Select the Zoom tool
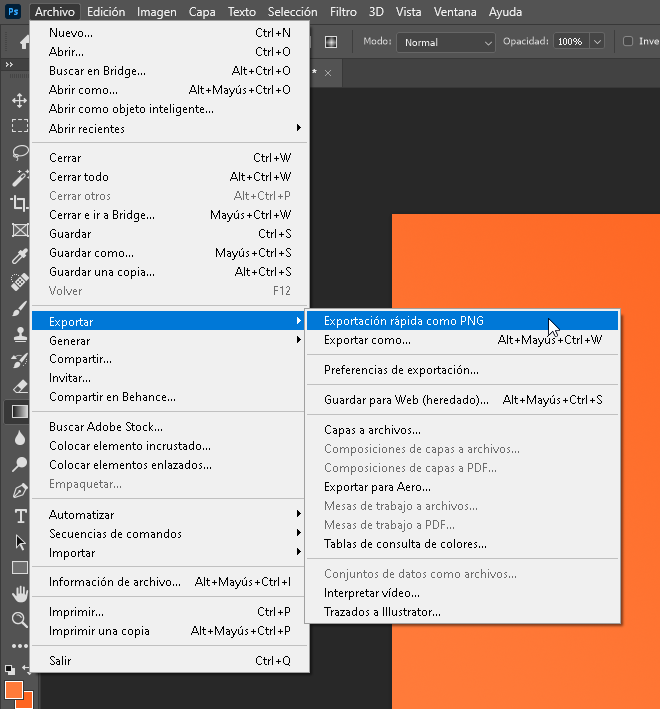The height and width of the screenshot is (709, 660). pos(19,619)
